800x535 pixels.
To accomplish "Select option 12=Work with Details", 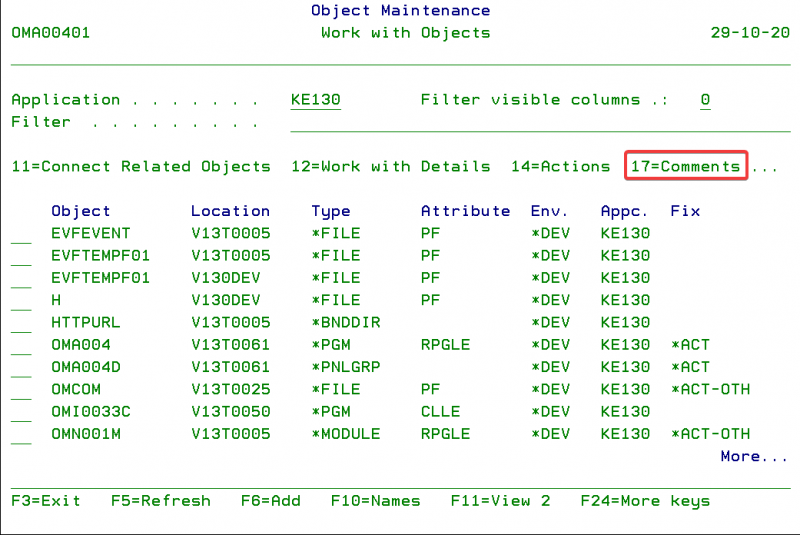I will click(x=390, y=167).
